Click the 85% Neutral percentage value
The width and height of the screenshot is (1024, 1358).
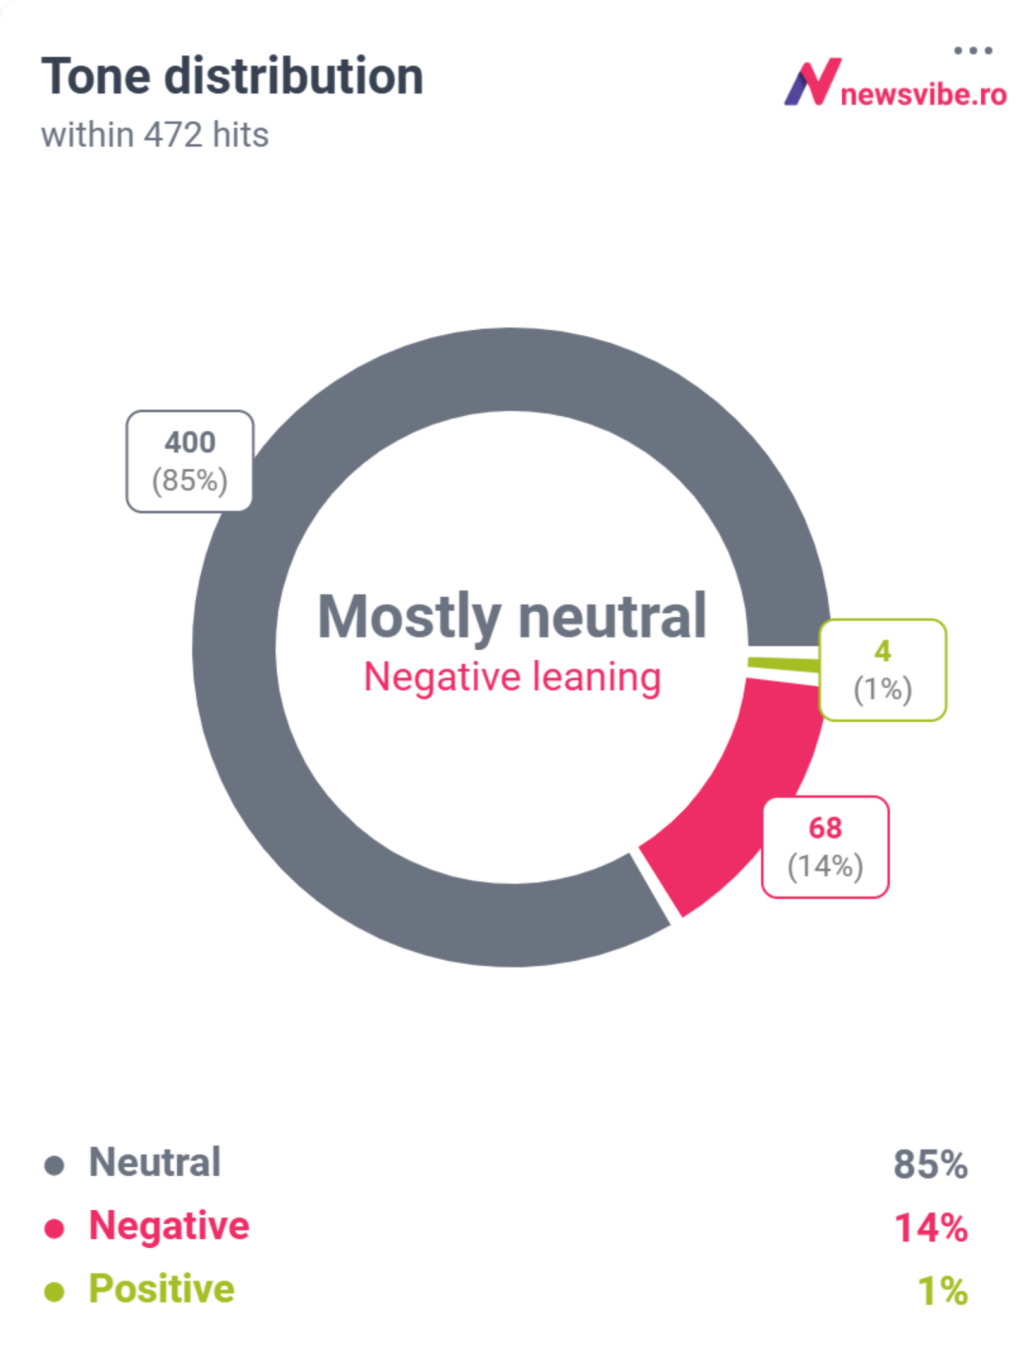[x=930, y=1165]
